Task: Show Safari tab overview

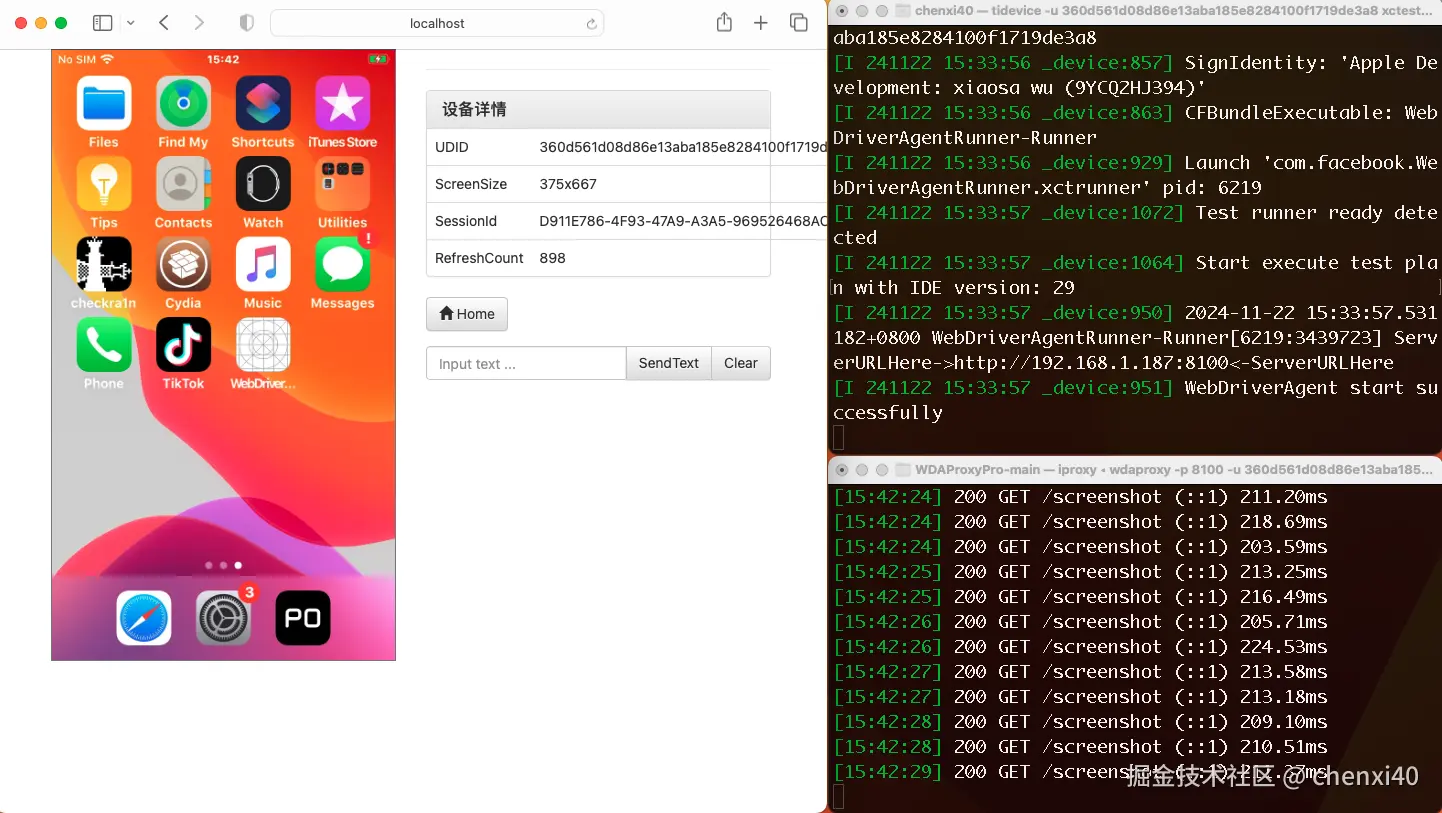Action: (x=799, y=23)
